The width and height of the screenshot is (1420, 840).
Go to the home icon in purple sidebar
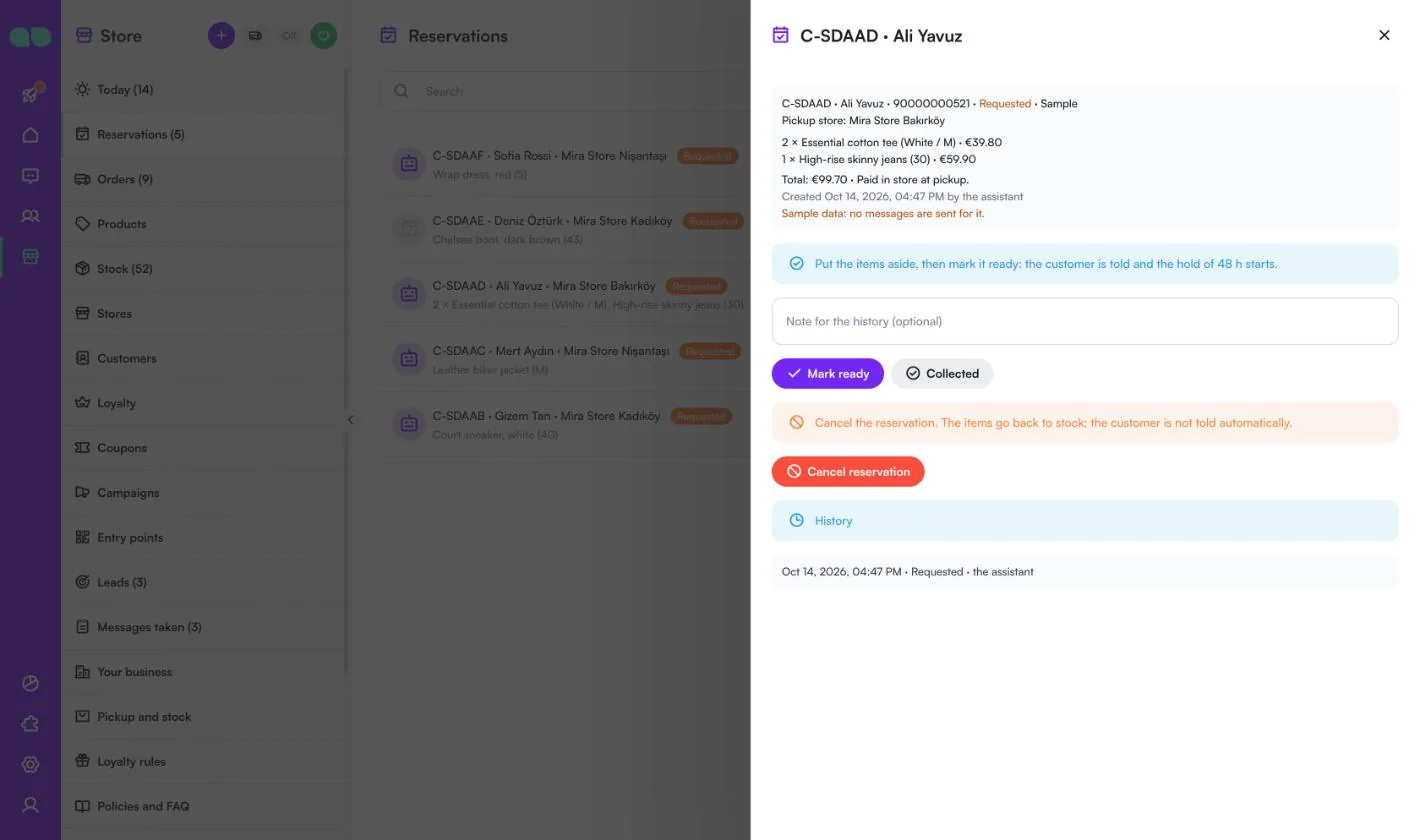click(30, 135)
